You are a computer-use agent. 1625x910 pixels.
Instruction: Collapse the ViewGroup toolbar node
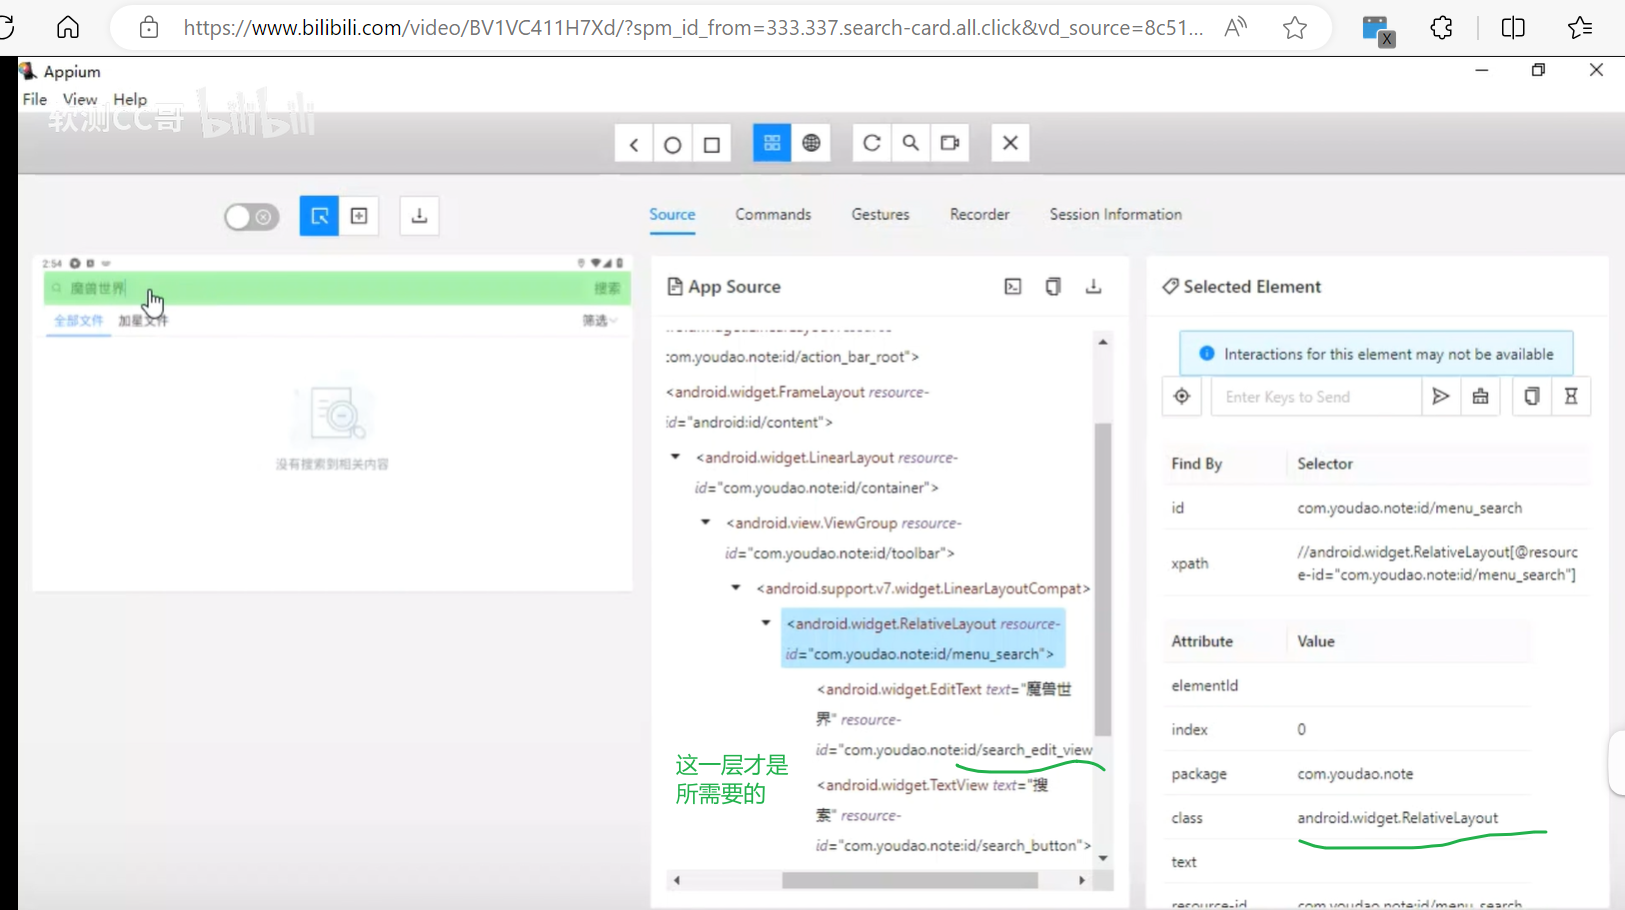[705, 522]
